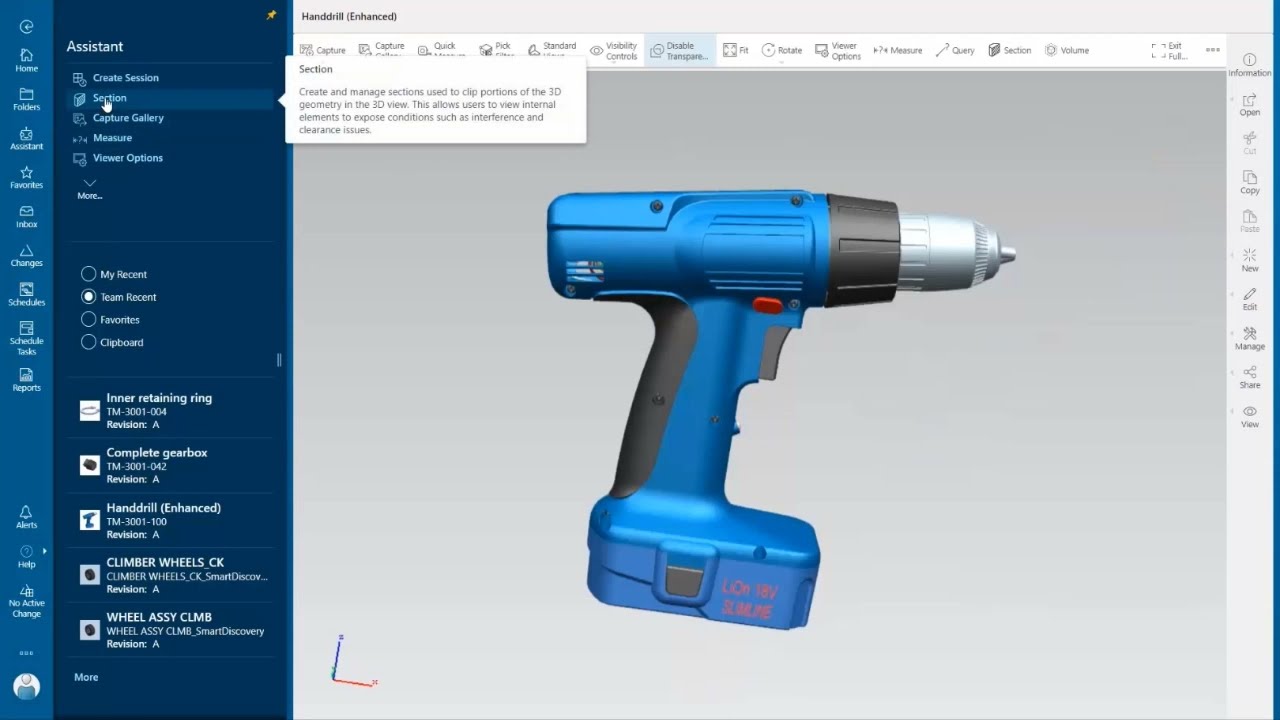Open Visibility Controls in the toolbar
Screen dimensions: 1280x720
click(613, 51)
